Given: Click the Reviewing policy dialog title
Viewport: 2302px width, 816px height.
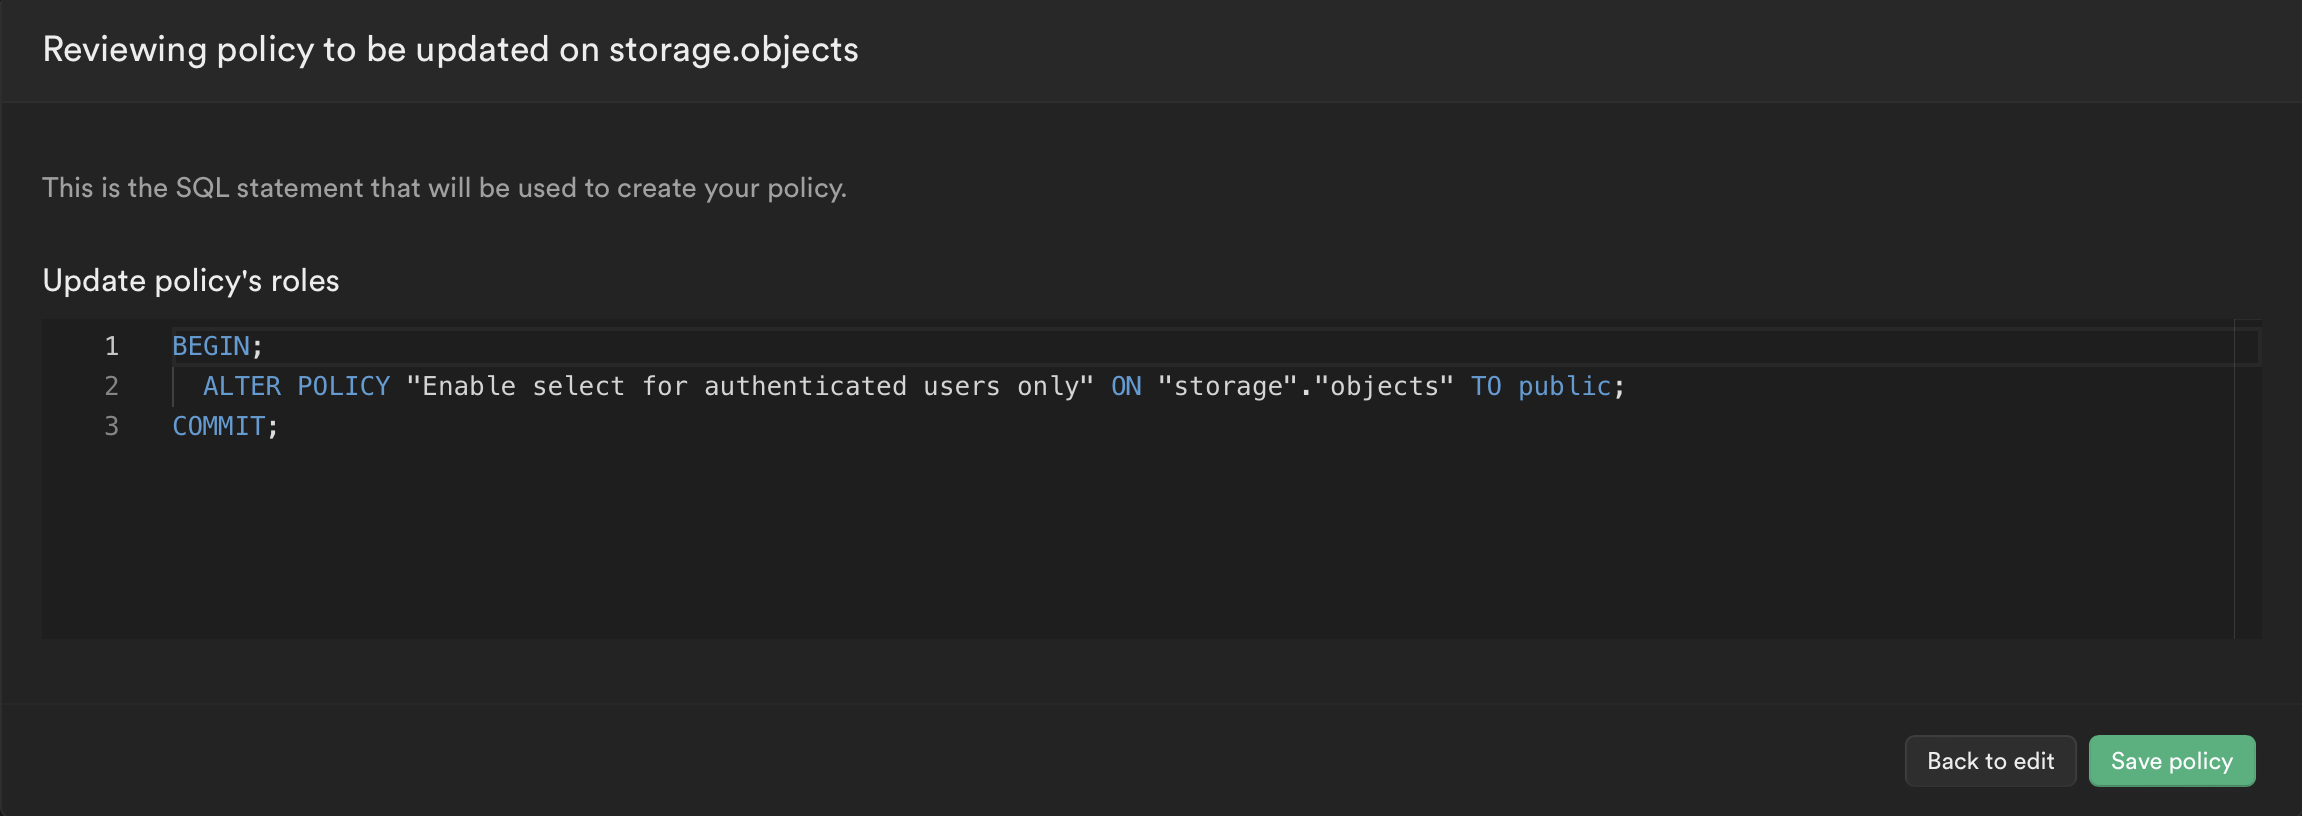Looking at the screenshot, I should [450, 50].
